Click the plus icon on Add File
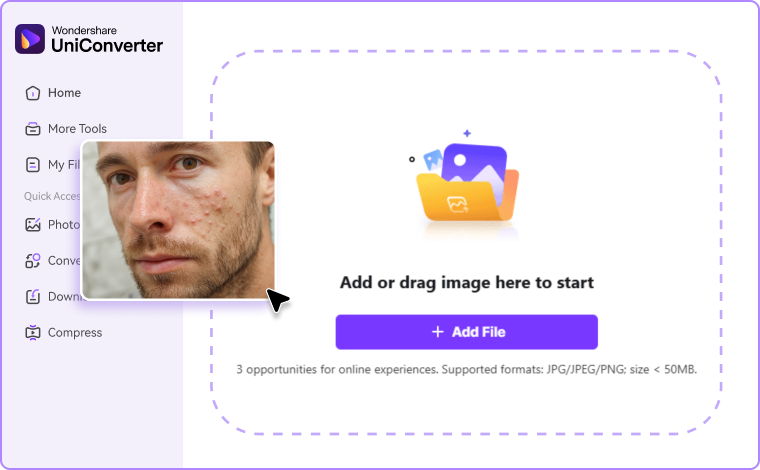This screenshot has width=760, height=470. (x=438, y=332)
